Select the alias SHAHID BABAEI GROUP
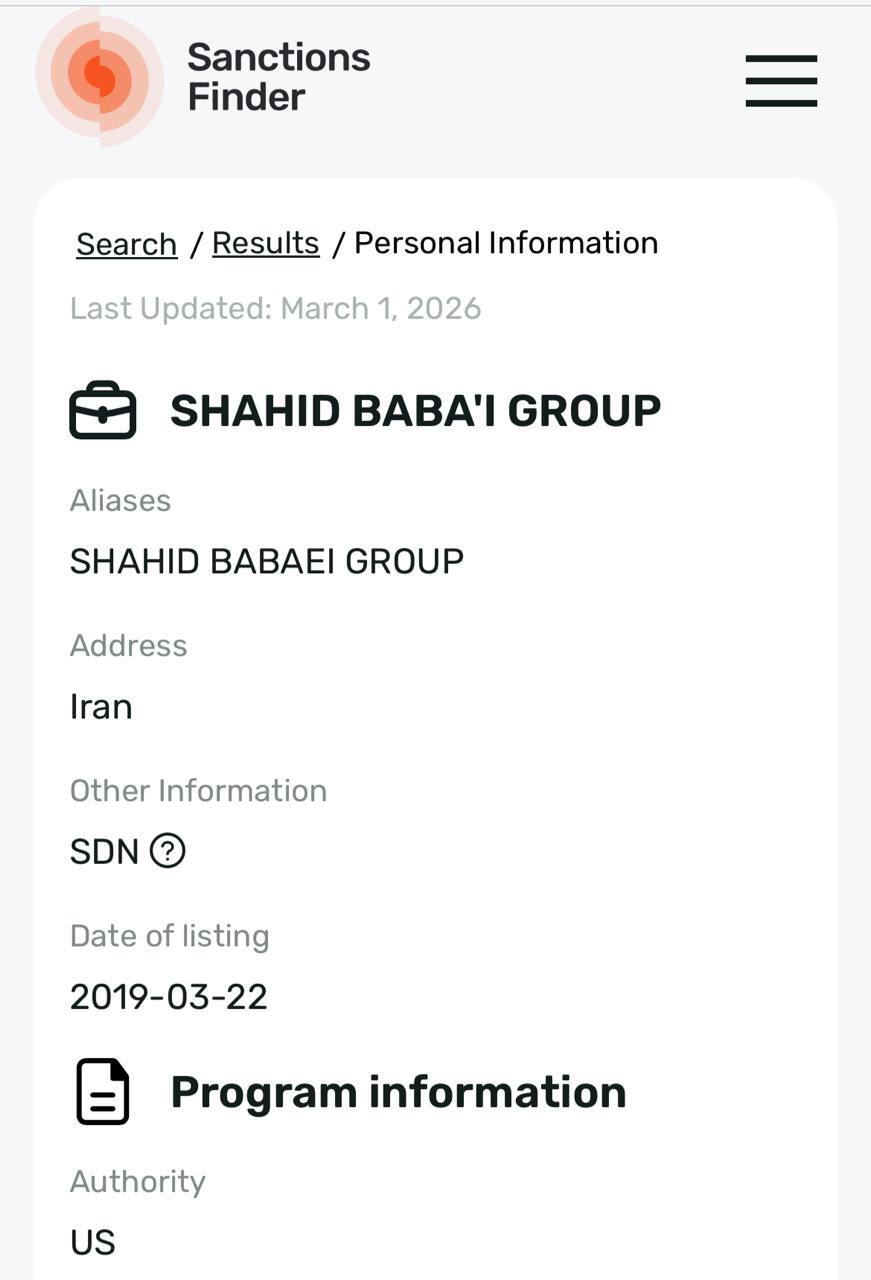Image resolution: width=871 pixels, height=1280 pixels. coord(266,560)
